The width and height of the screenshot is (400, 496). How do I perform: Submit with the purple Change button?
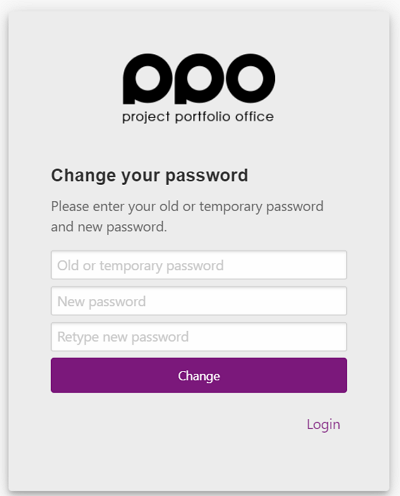click(x=199, y=375)
